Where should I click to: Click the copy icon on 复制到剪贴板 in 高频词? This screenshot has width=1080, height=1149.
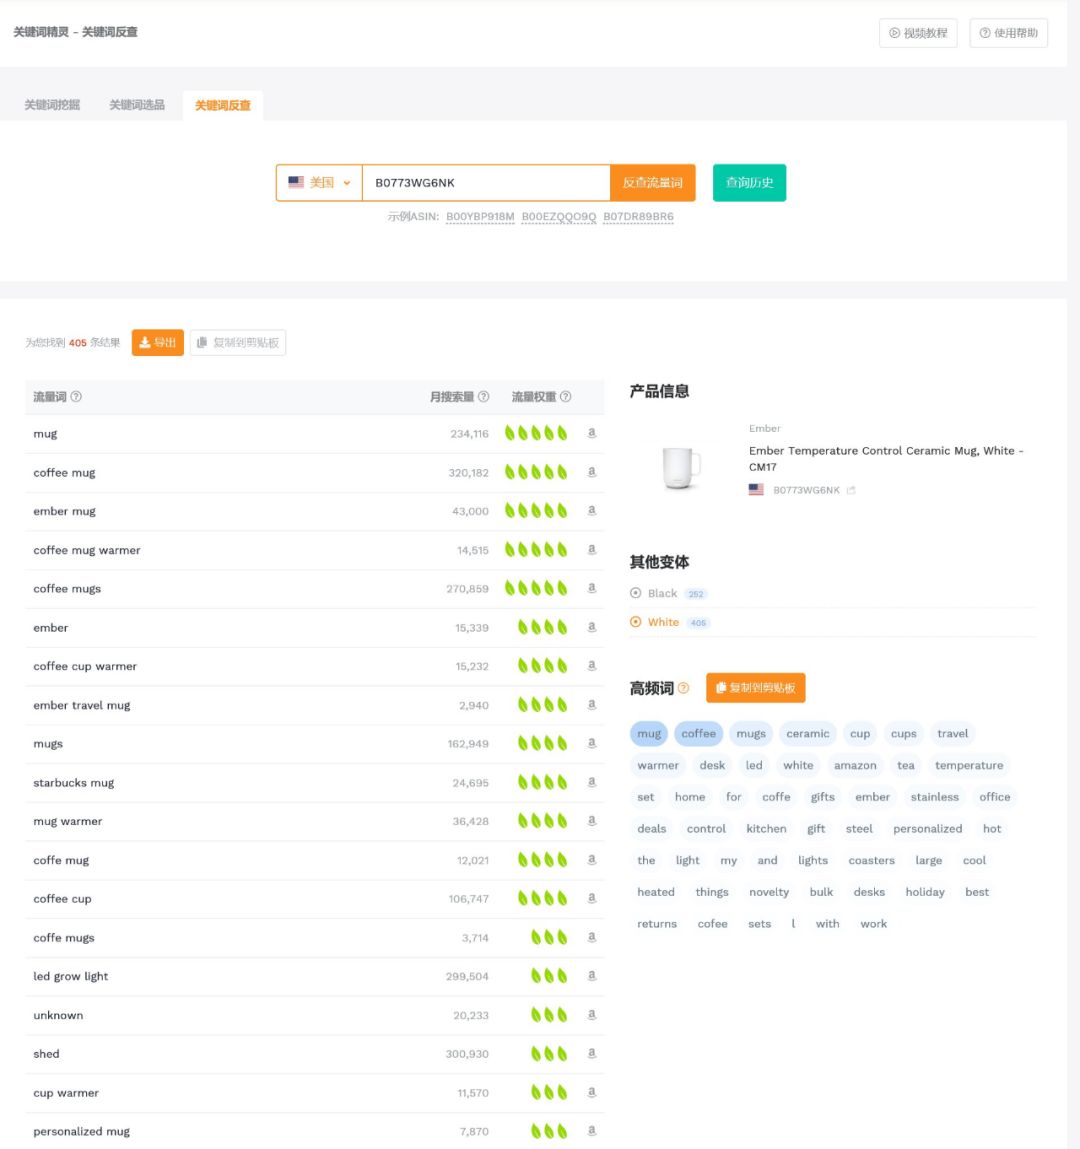point(720,686)
